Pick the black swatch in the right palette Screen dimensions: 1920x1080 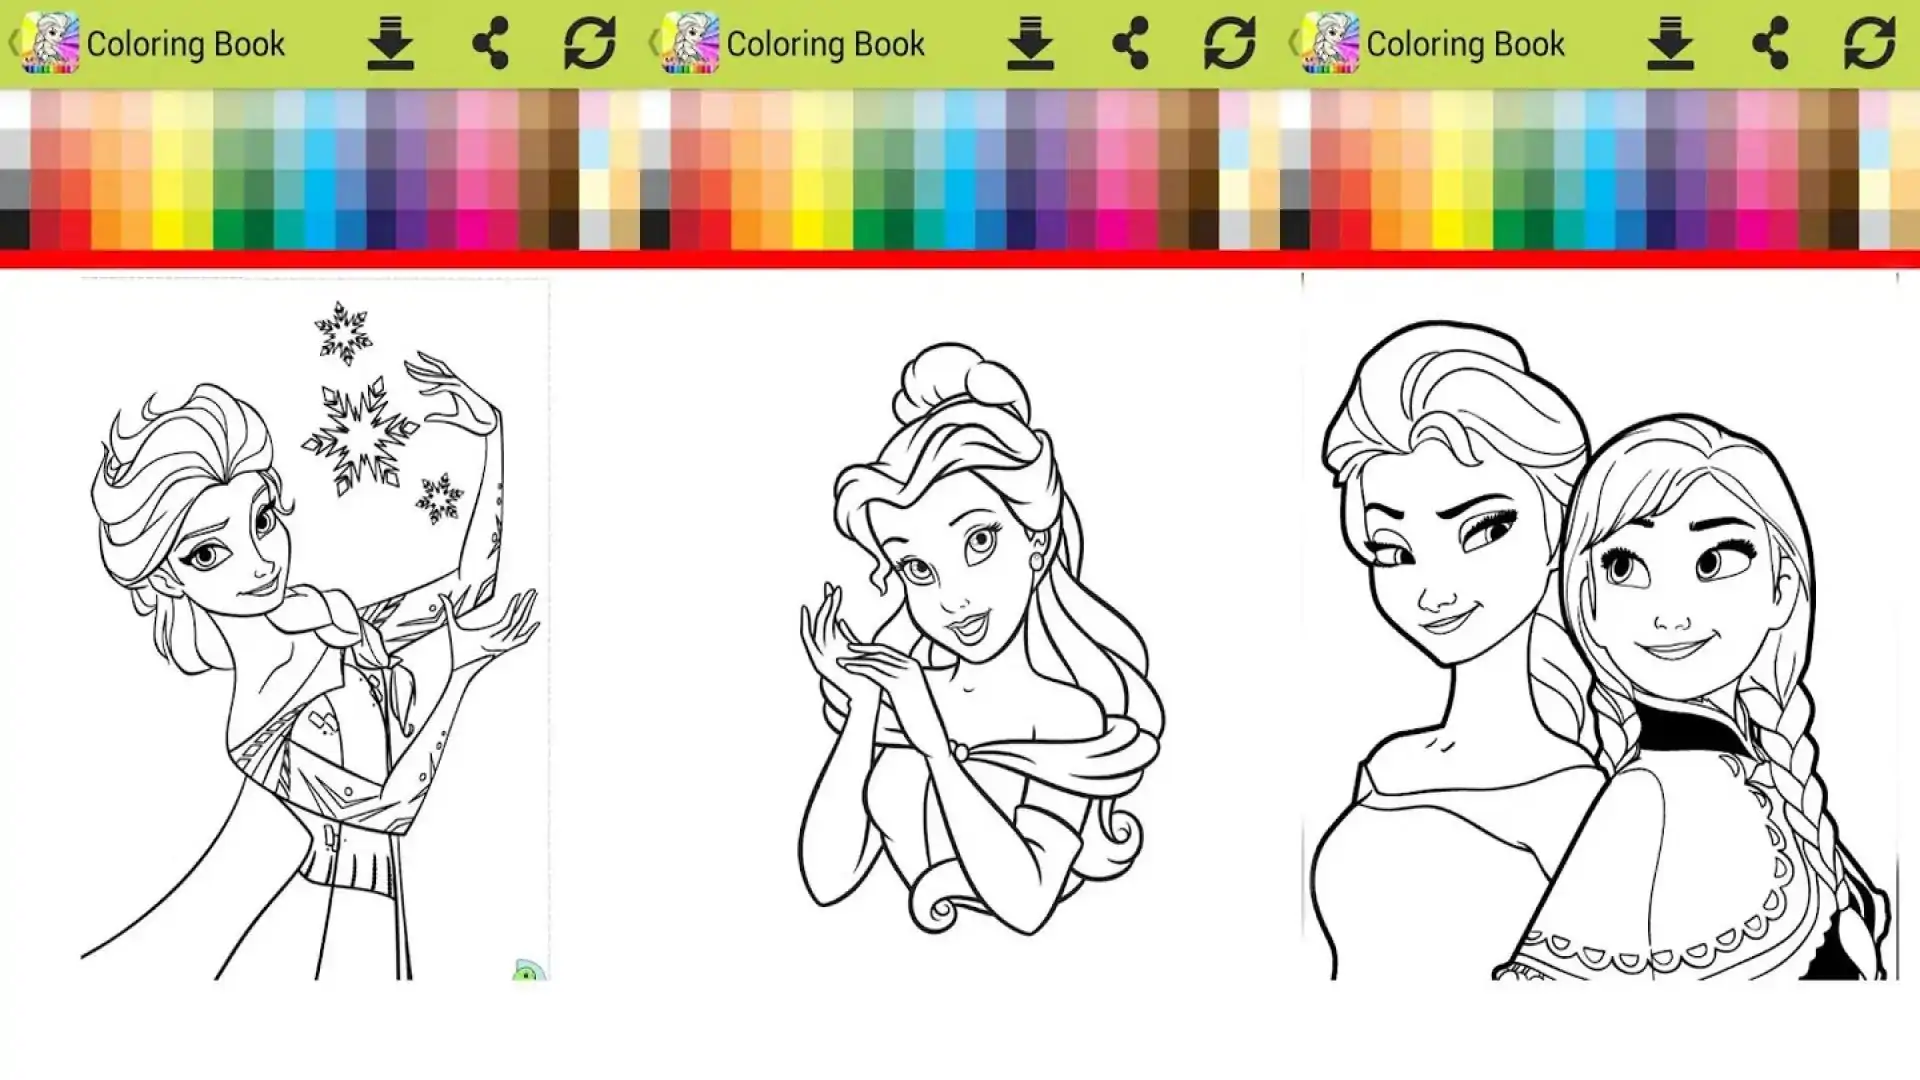1295,229
